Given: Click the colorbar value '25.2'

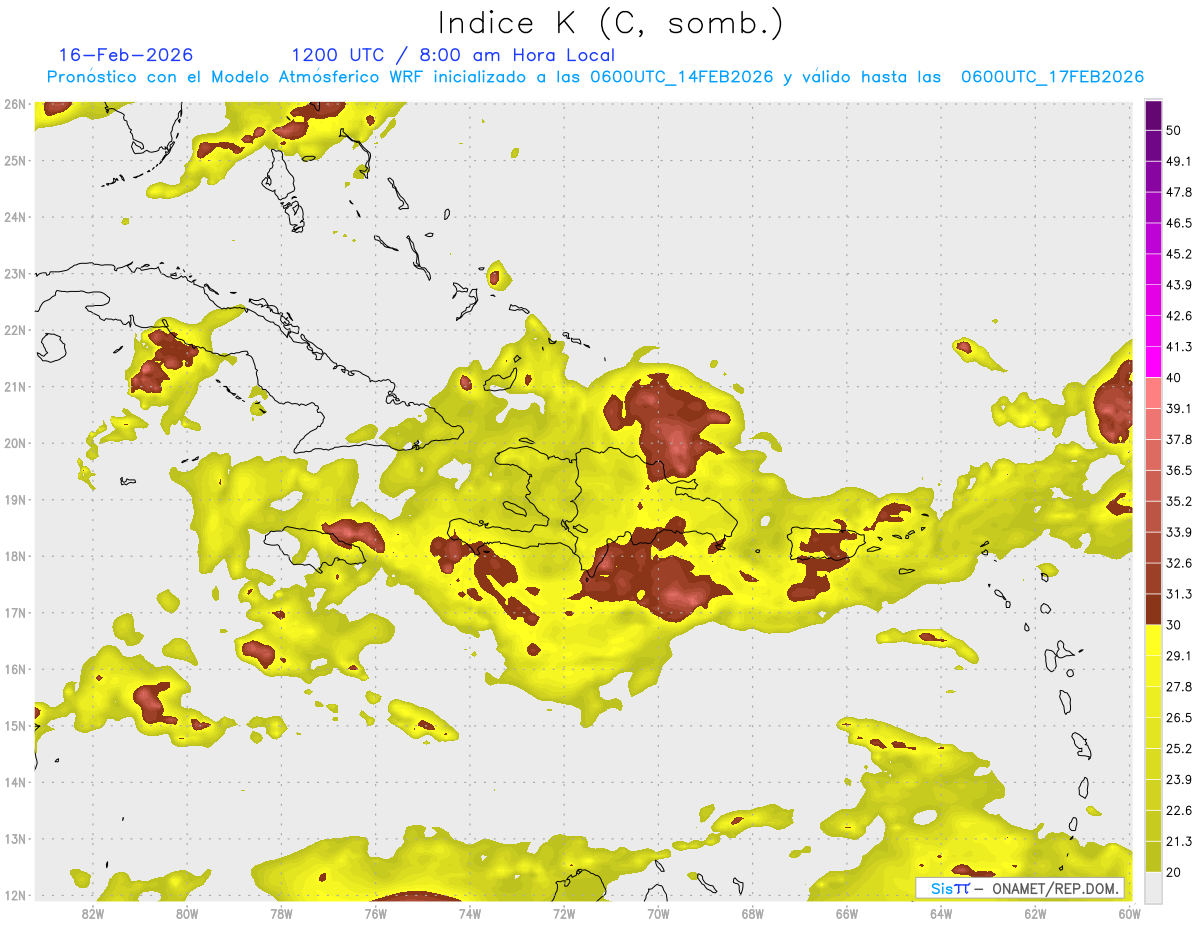Looking at the screenshot, I should 1179,749.
